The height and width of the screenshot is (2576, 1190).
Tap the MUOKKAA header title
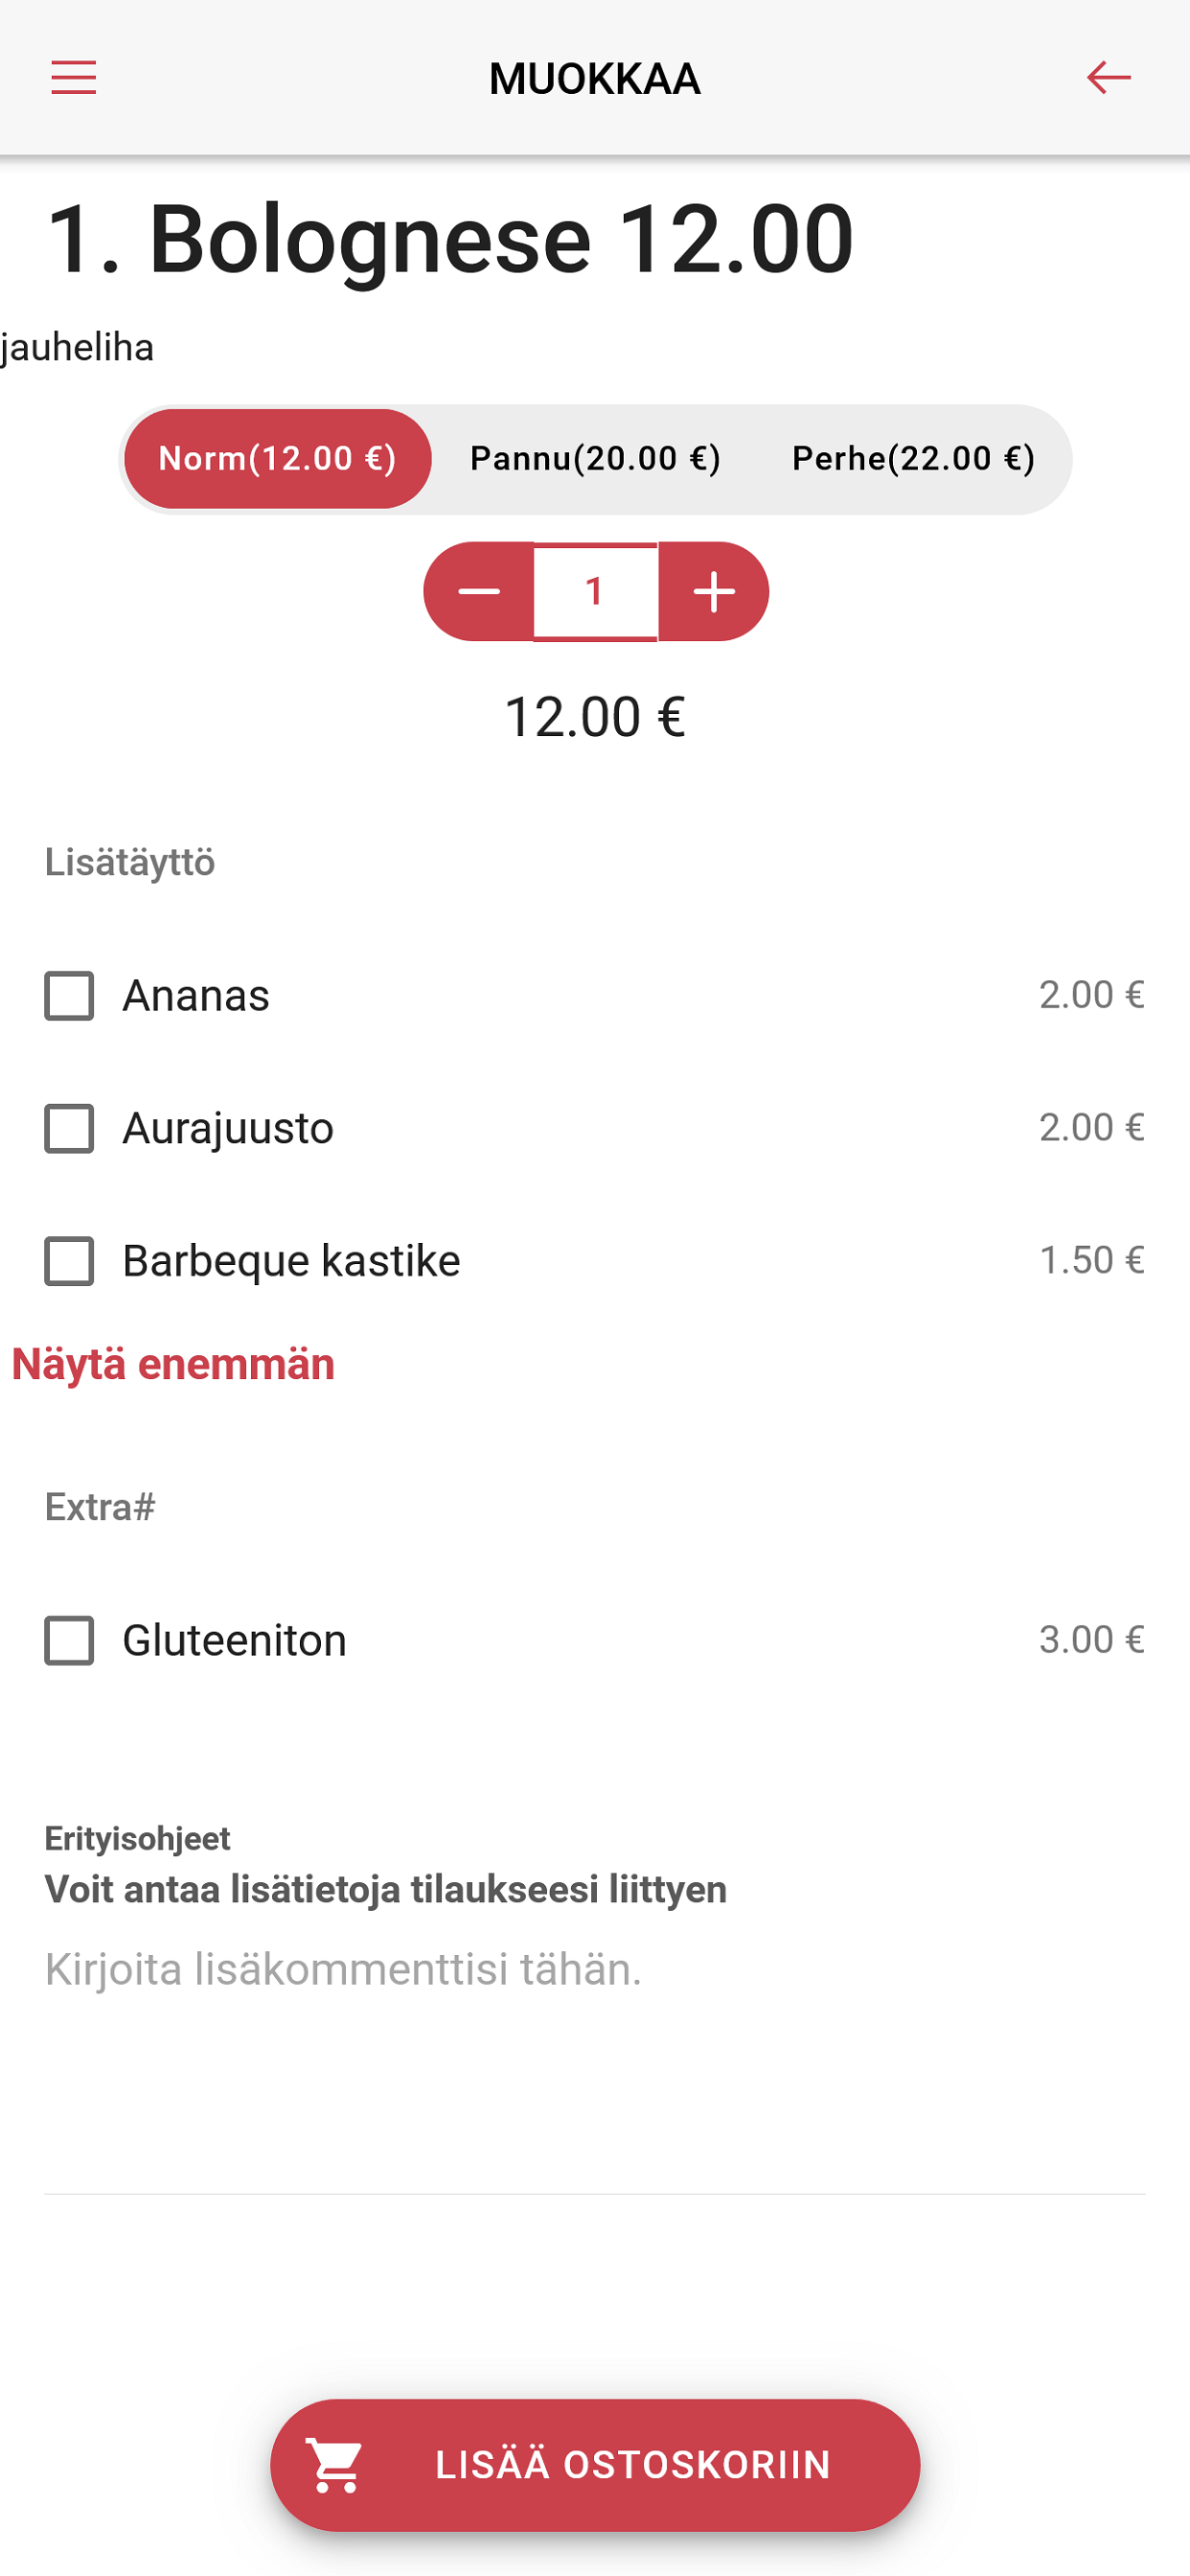[x=595, y=79]
